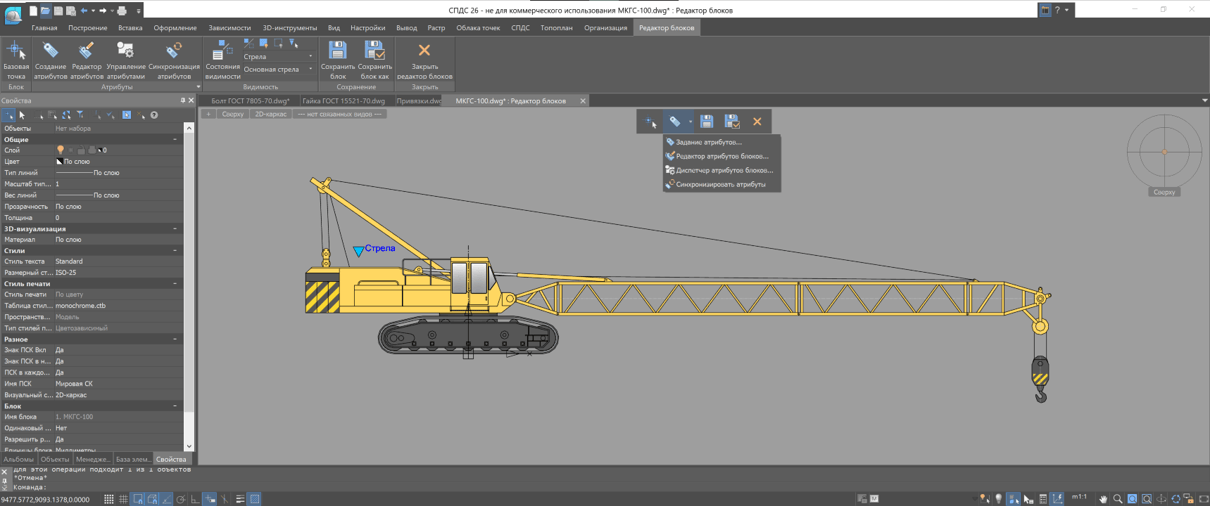
Task: Click quick select filter icon in Свойства toolbar
Action: coord(81,115)
